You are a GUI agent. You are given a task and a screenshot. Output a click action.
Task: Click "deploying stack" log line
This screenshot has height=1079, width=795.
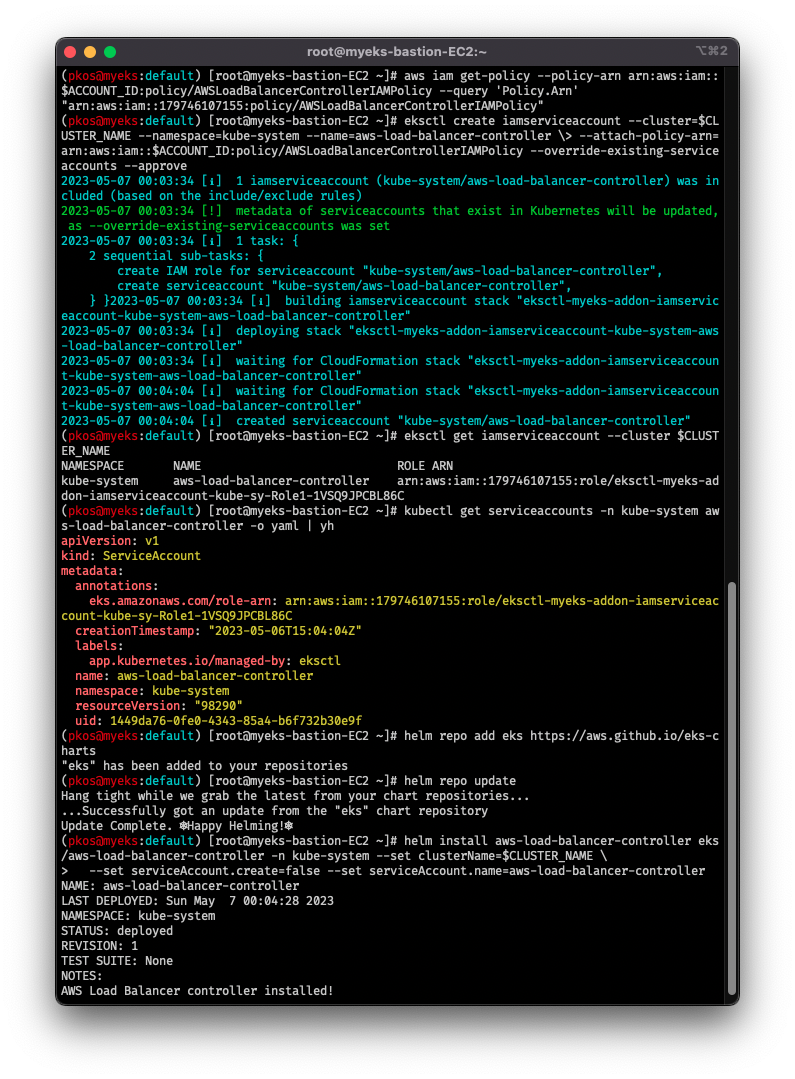tap(390, 339)
